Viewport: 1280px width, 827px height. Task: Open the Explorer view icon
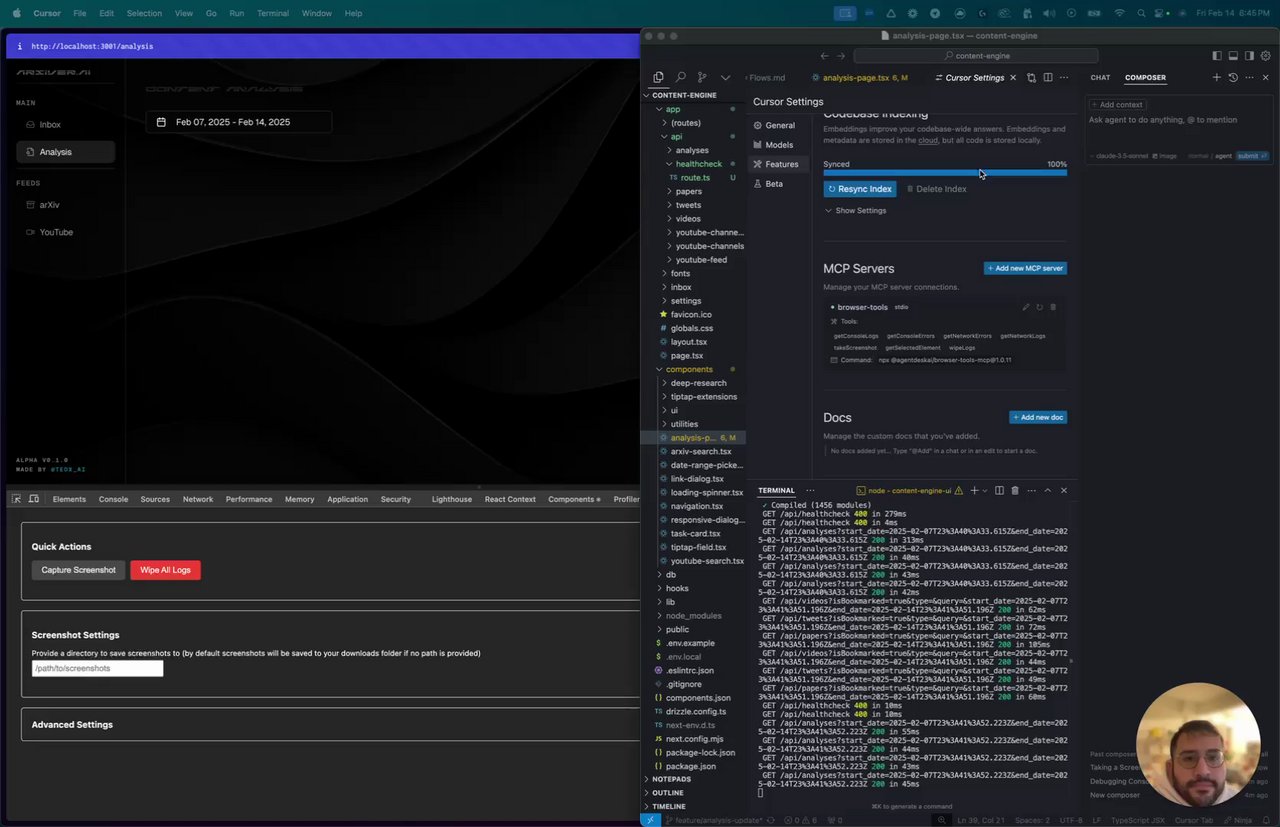click(658, 78)
